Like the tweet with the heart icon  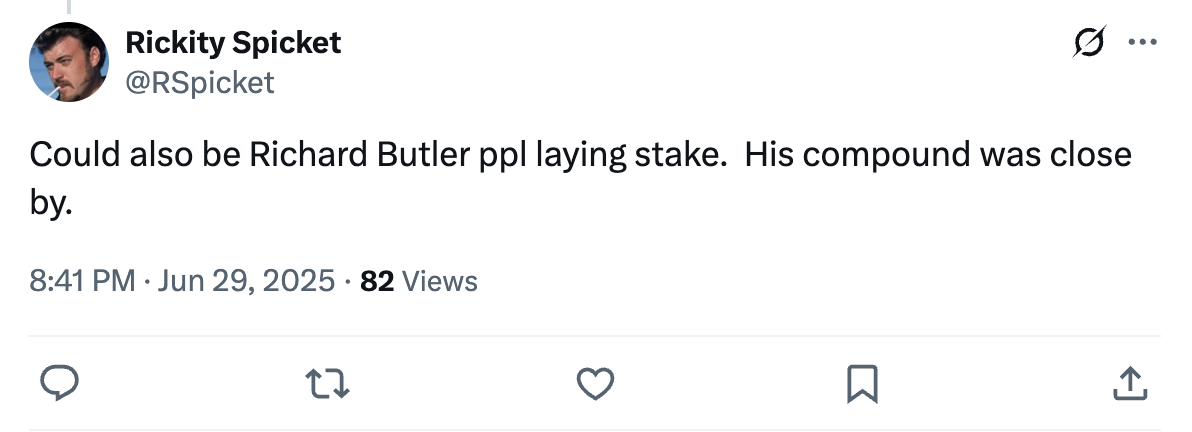[x=596, y=383]
